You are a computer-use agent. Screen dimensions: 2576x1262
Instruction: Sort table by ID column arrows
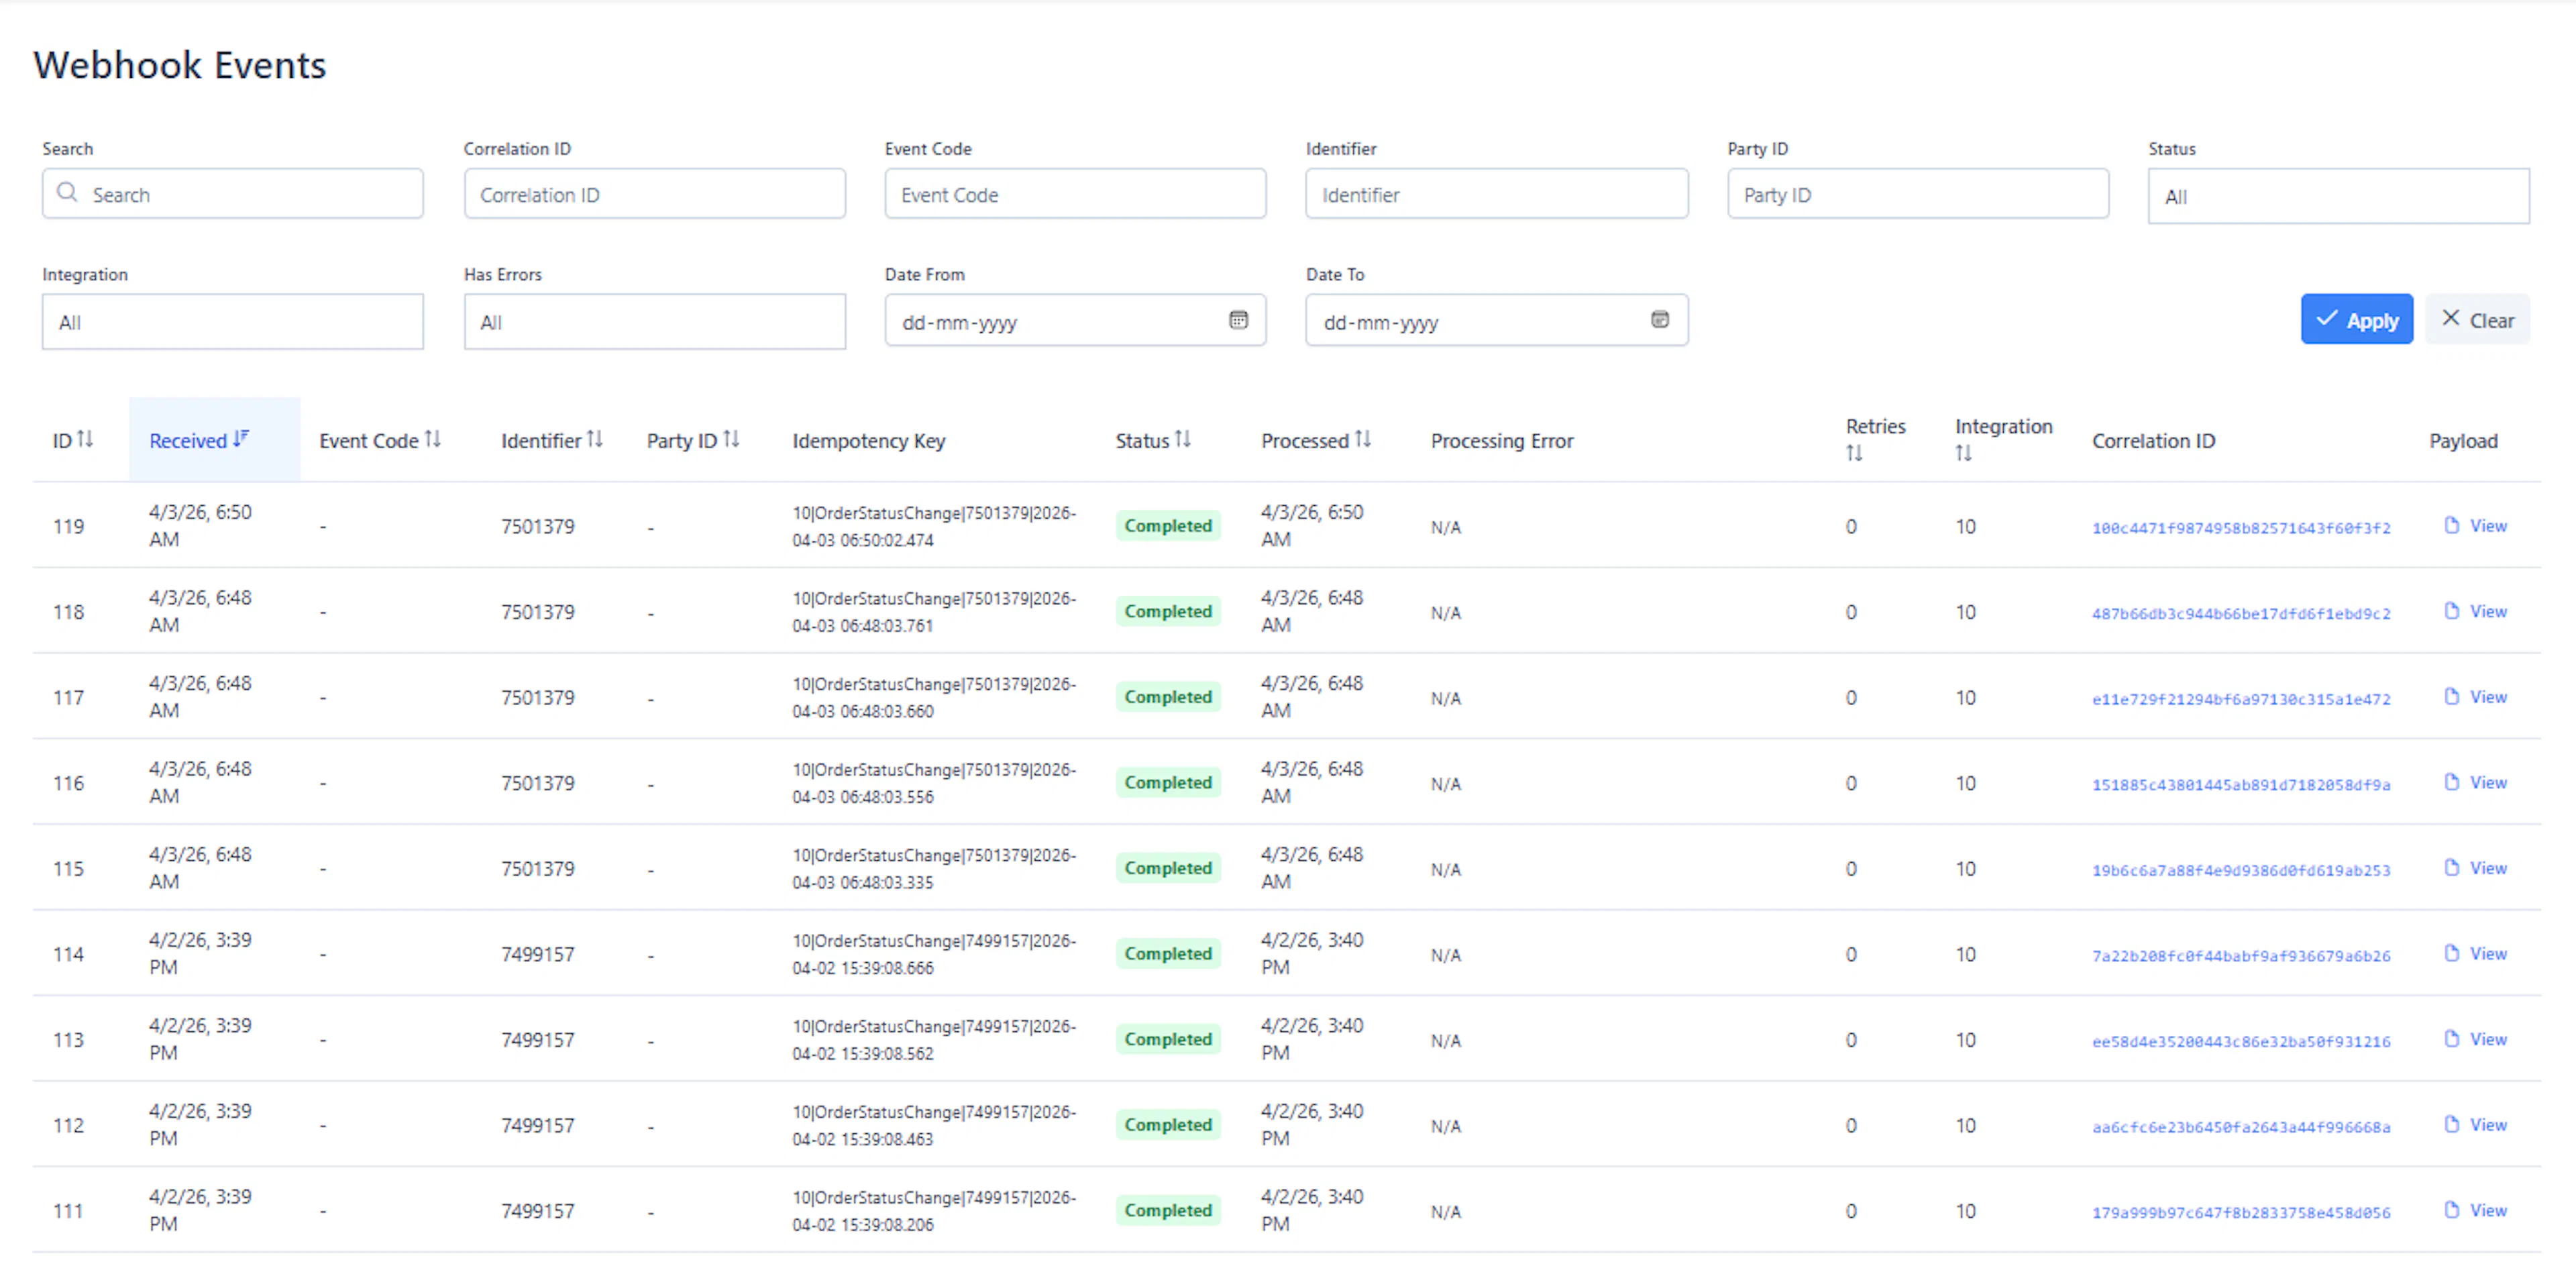tap(85, 439)
